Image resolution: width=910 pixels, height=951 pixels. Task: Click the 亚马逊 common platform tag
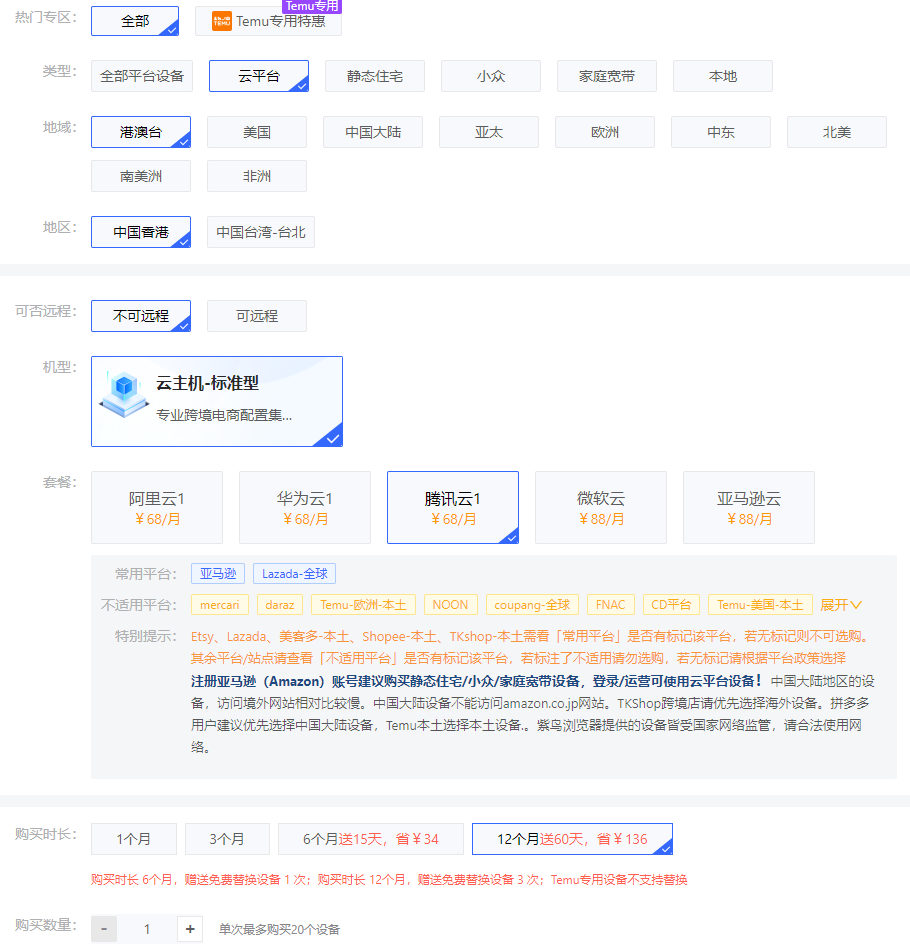[218, 574]
